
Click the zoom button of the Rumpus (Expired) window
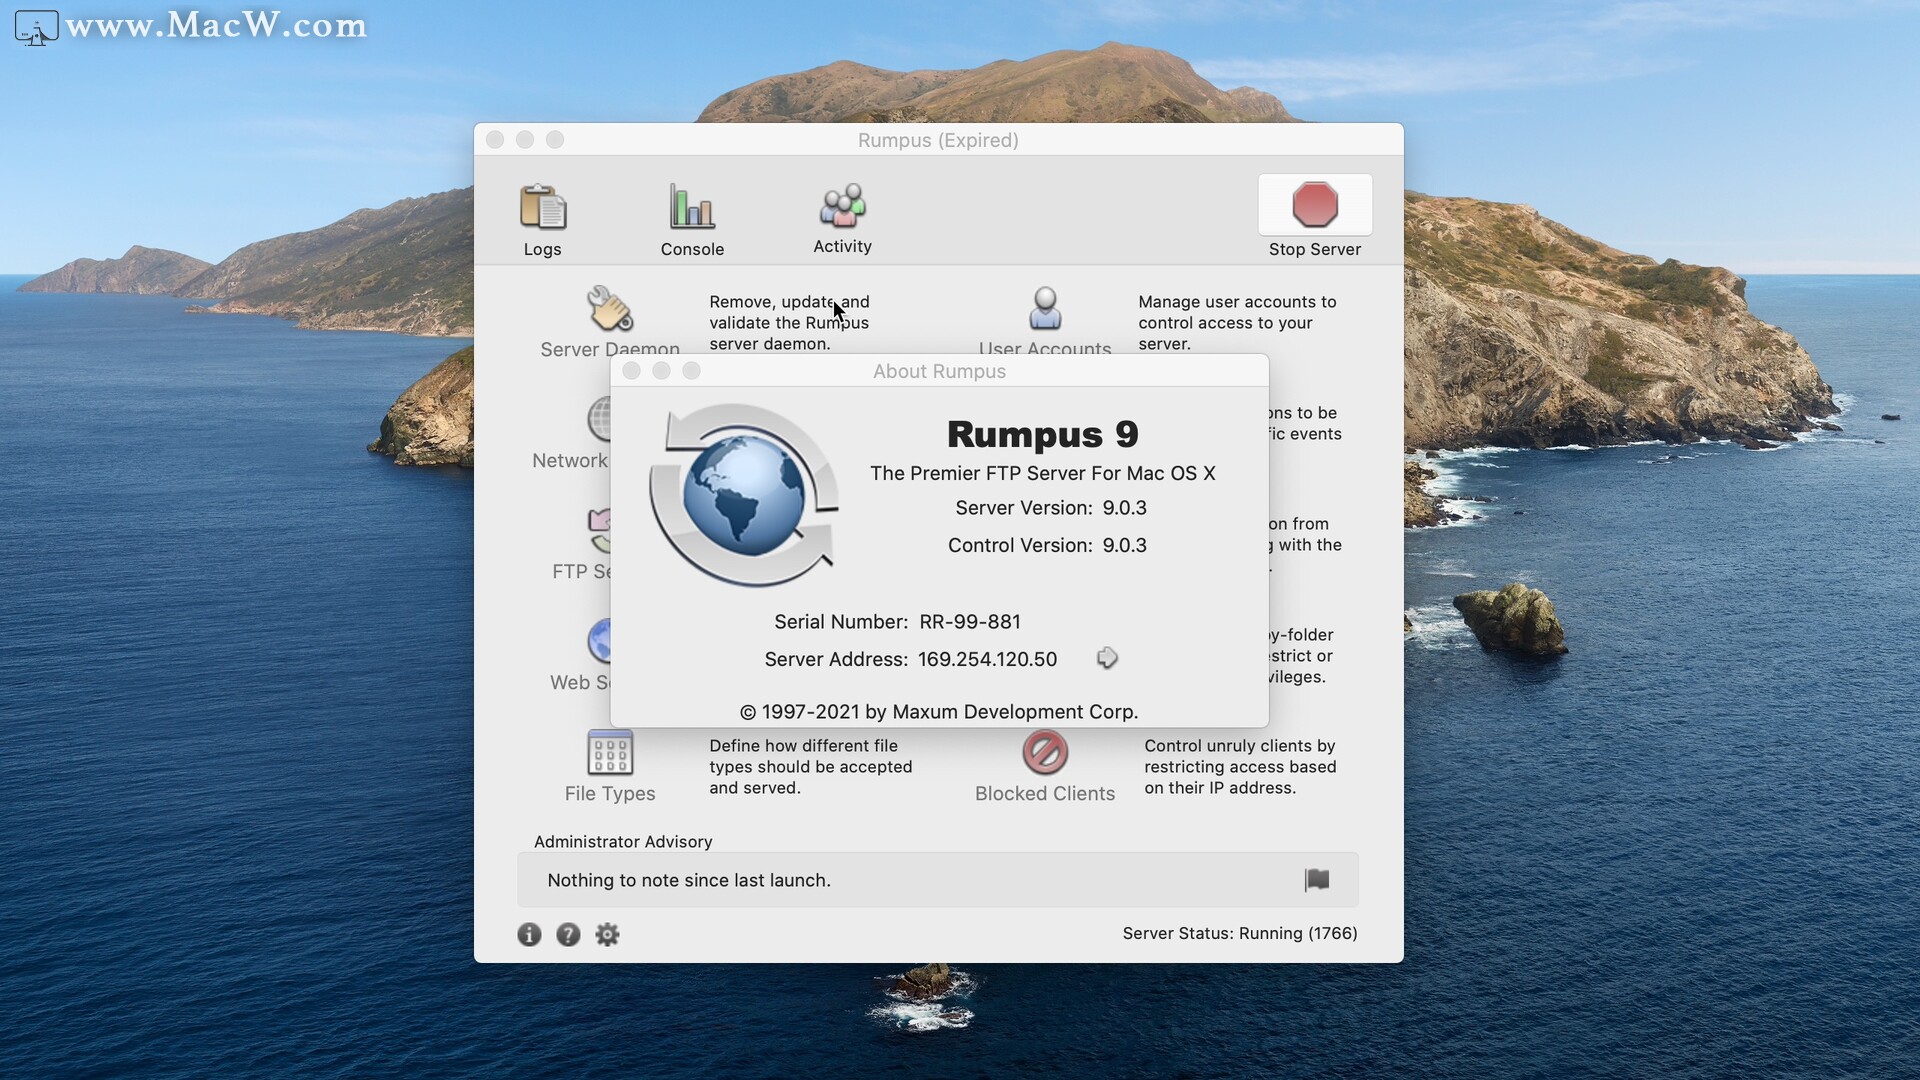[555, 140]
